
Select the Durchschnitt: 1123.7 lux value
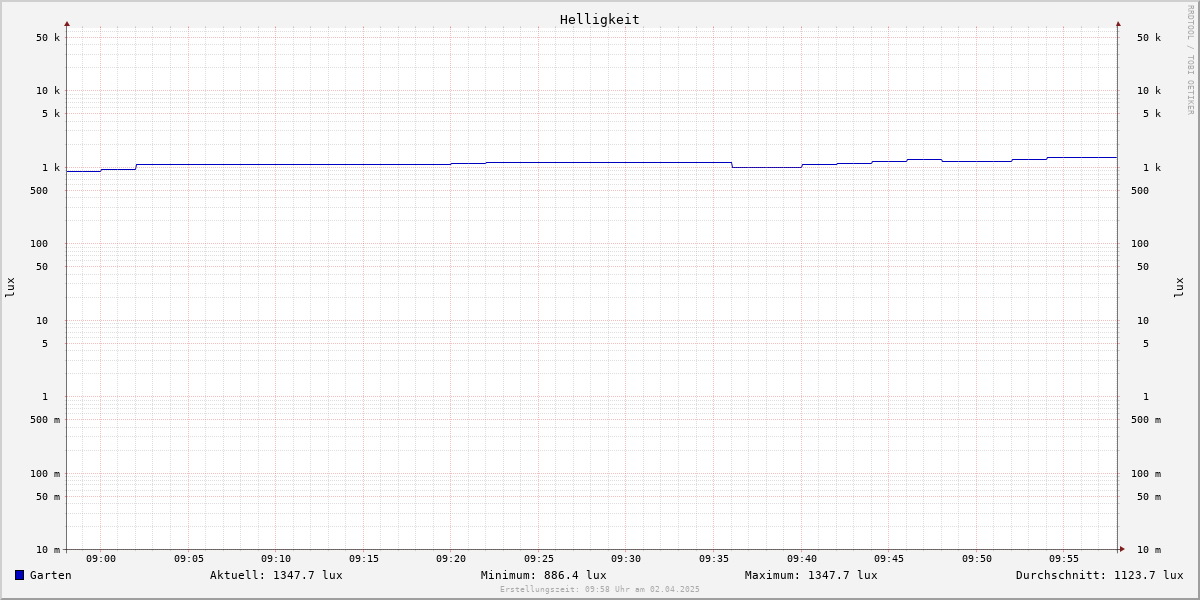1099,575
